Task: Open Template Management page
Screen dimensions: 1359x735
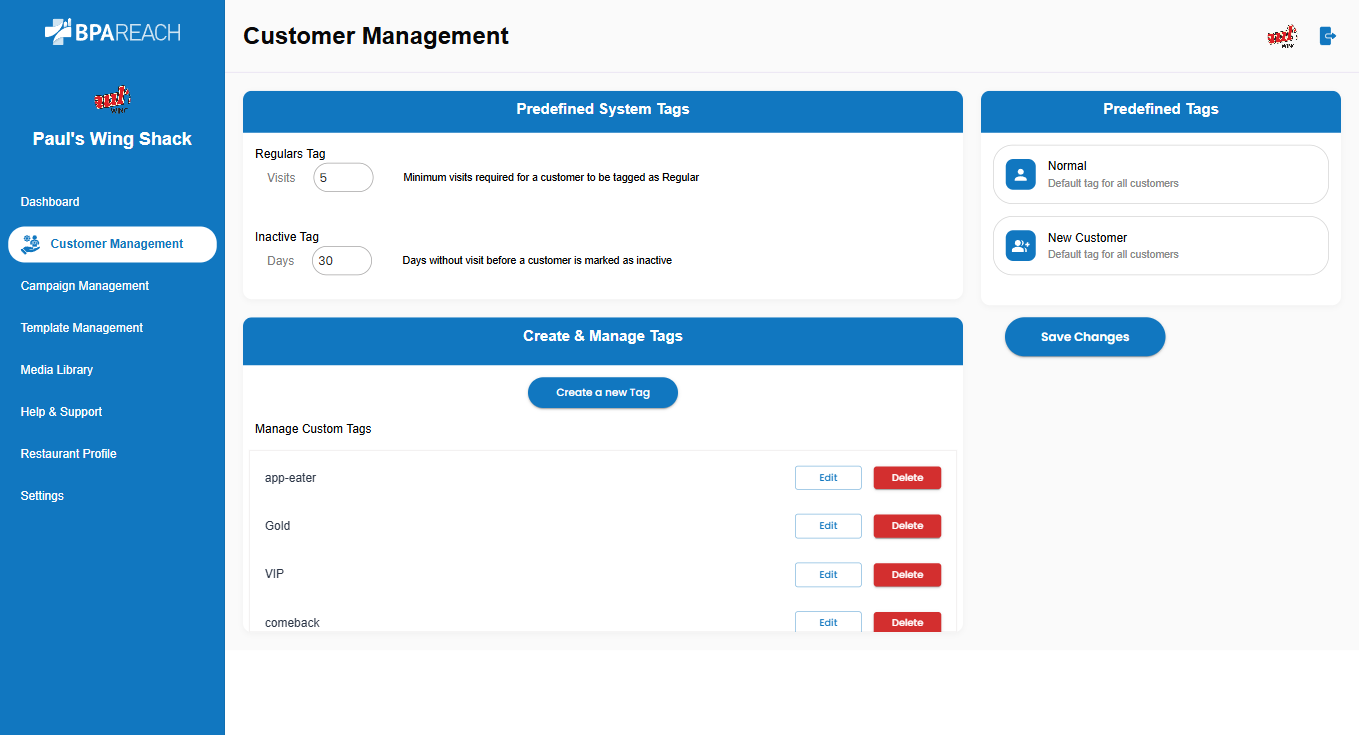Action: point(82,328)
